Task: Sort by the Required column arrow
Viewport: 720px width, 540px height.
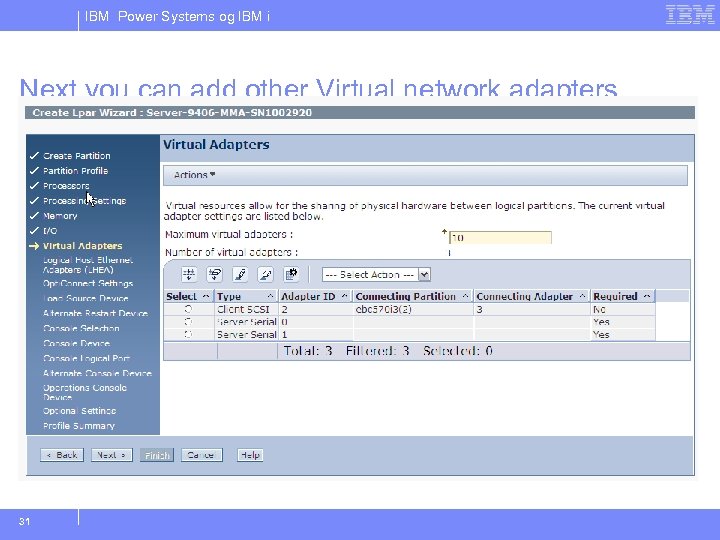Action: 647,296
